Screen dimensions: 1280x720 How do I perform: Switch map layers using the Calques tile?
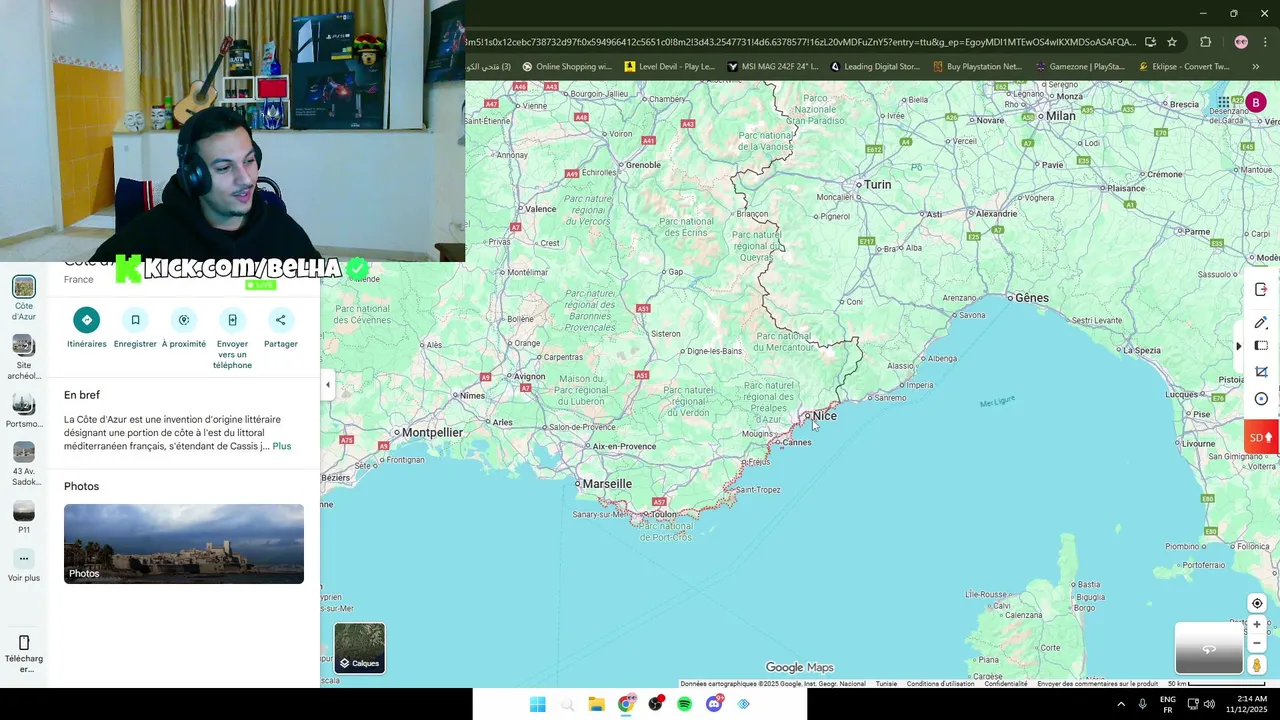[x=359, y=648]
